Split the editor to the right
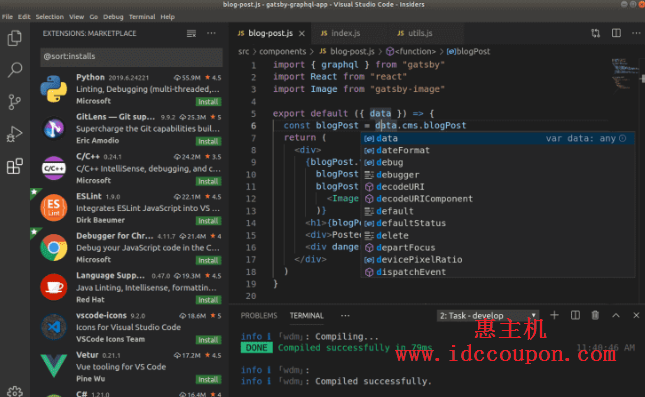The height and width of the screenshot is (397, 645). click(616, 33)
